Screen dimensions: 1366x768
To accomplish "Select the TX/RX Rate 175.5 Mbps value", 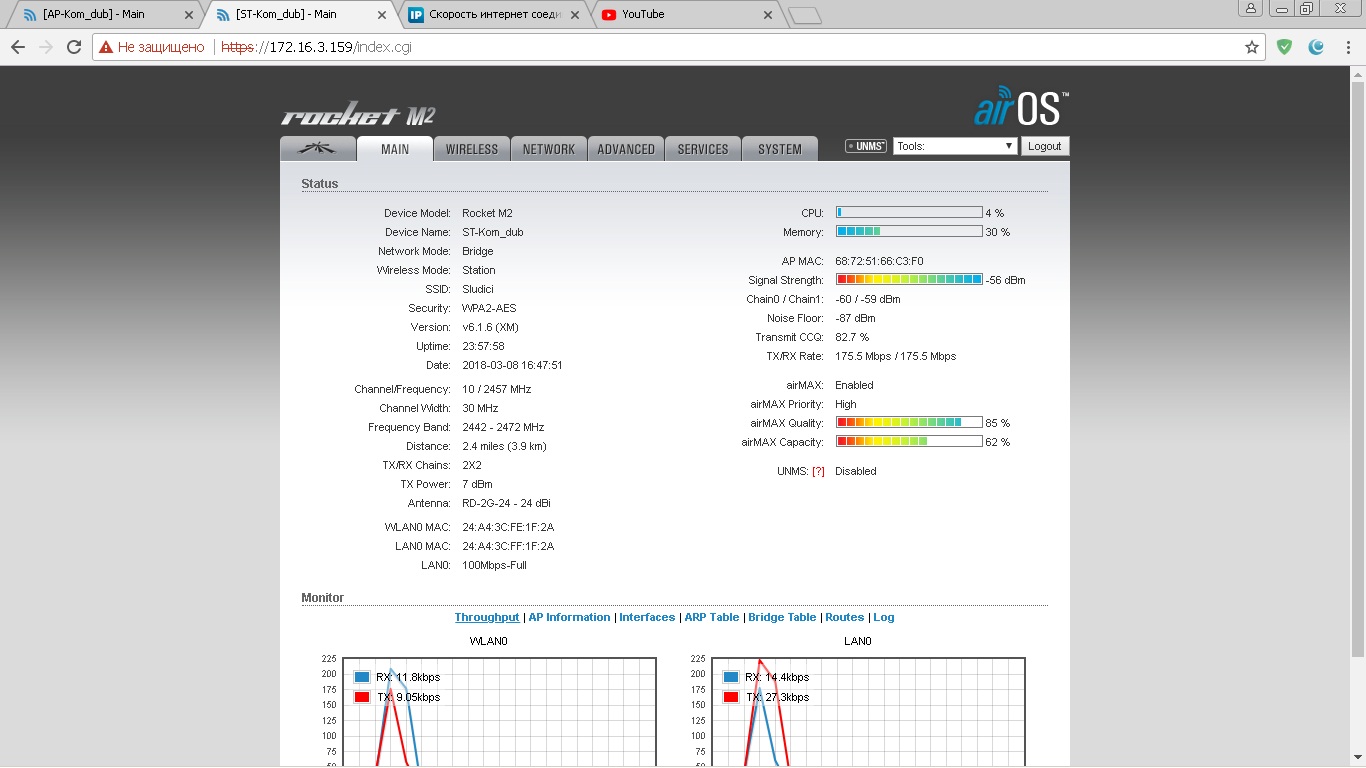I will coord(895,356).
